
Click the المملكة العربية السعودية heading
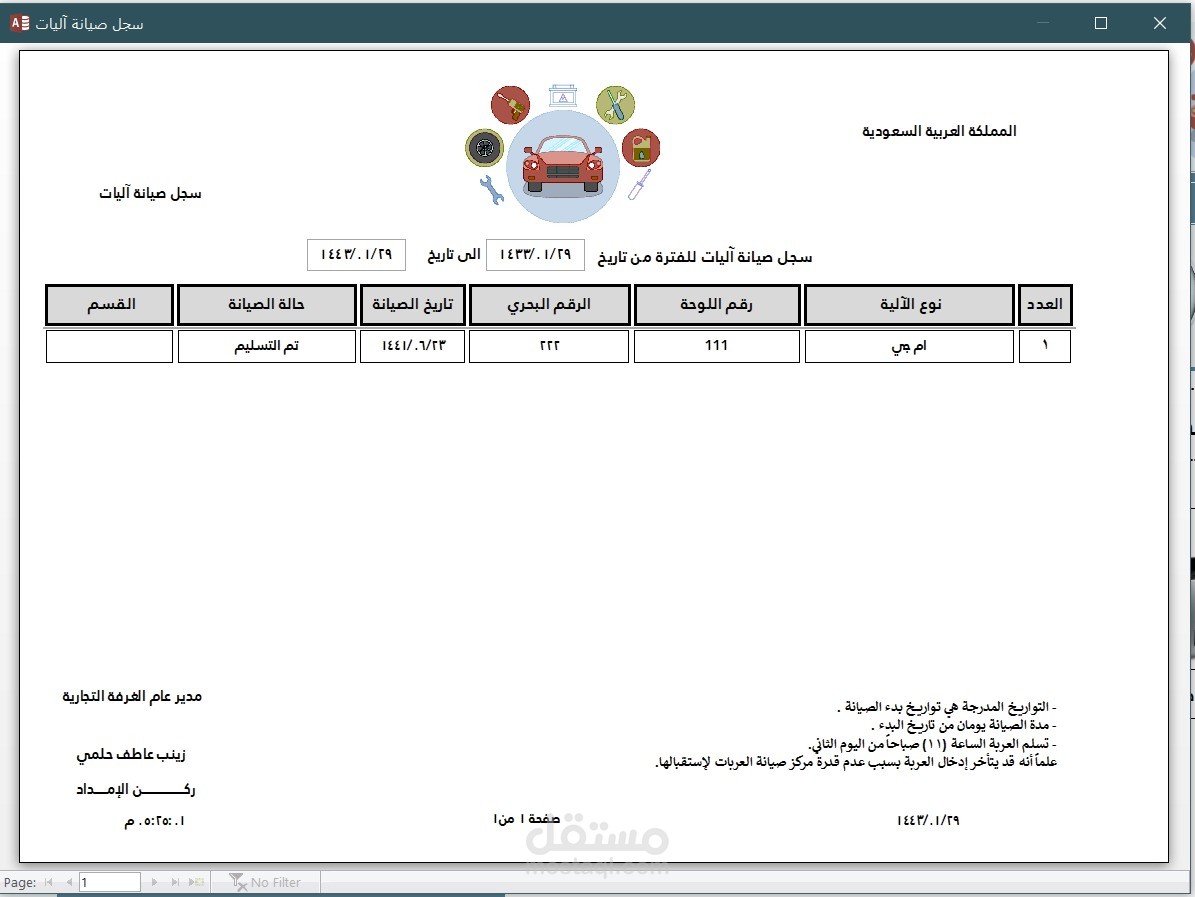939,131
